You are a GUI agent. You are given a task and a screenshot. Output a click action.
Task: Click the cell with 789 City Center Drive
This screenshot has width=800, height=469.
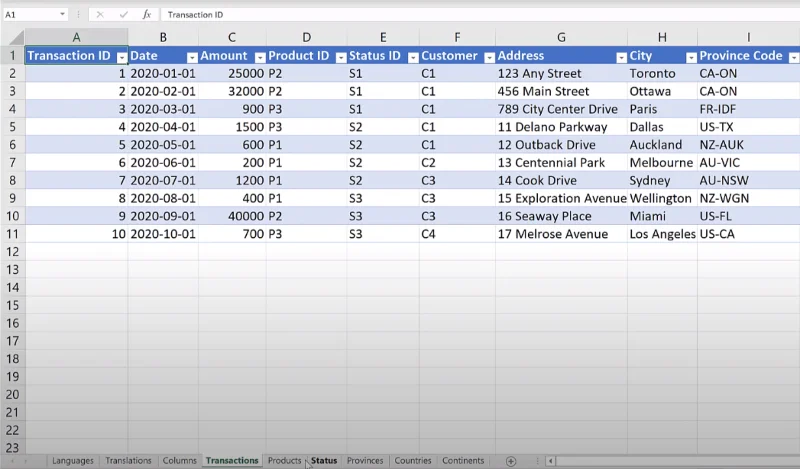coord(561,109)
